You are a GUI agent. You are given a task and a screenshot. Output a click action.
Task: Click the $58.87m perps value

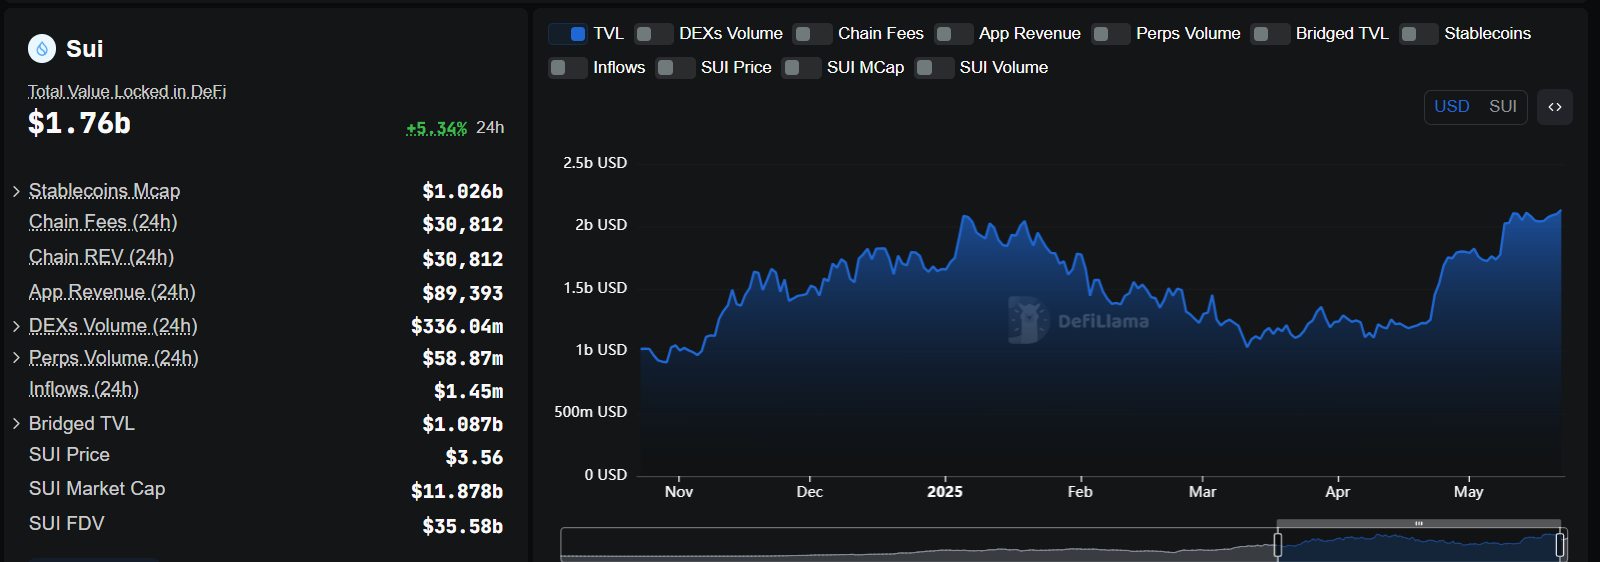click(x=463, y=358)
